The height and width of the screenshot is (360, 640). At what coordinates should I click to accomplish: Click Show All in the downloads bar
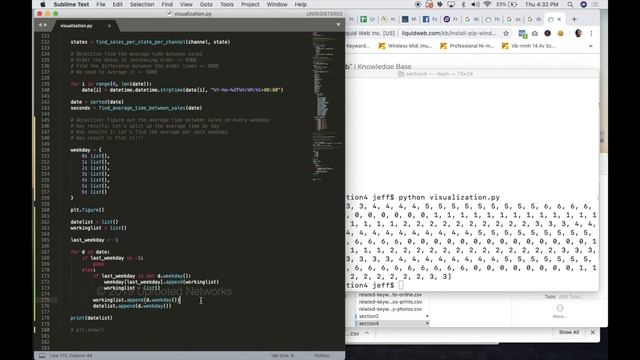click(569, 332)
